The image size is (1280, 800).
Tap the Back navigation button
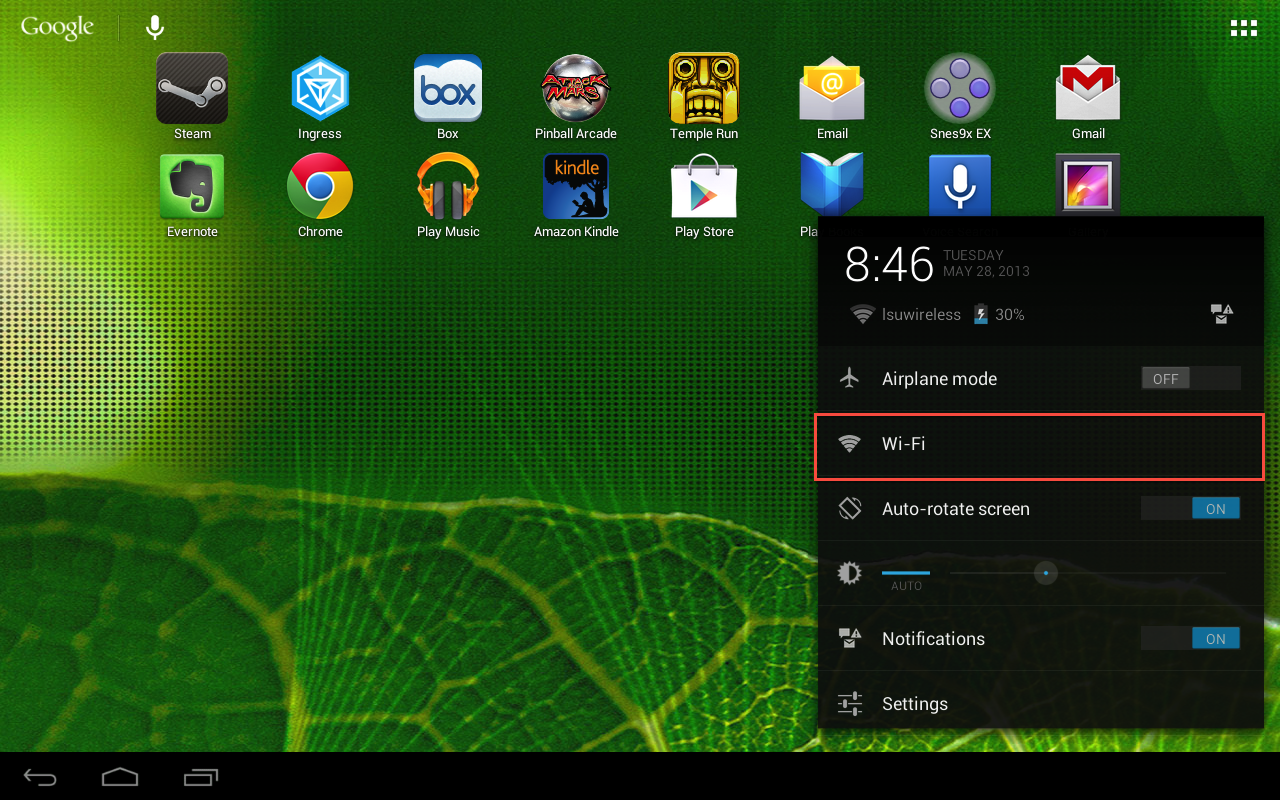pyautogui.click(x=41, y=777)
